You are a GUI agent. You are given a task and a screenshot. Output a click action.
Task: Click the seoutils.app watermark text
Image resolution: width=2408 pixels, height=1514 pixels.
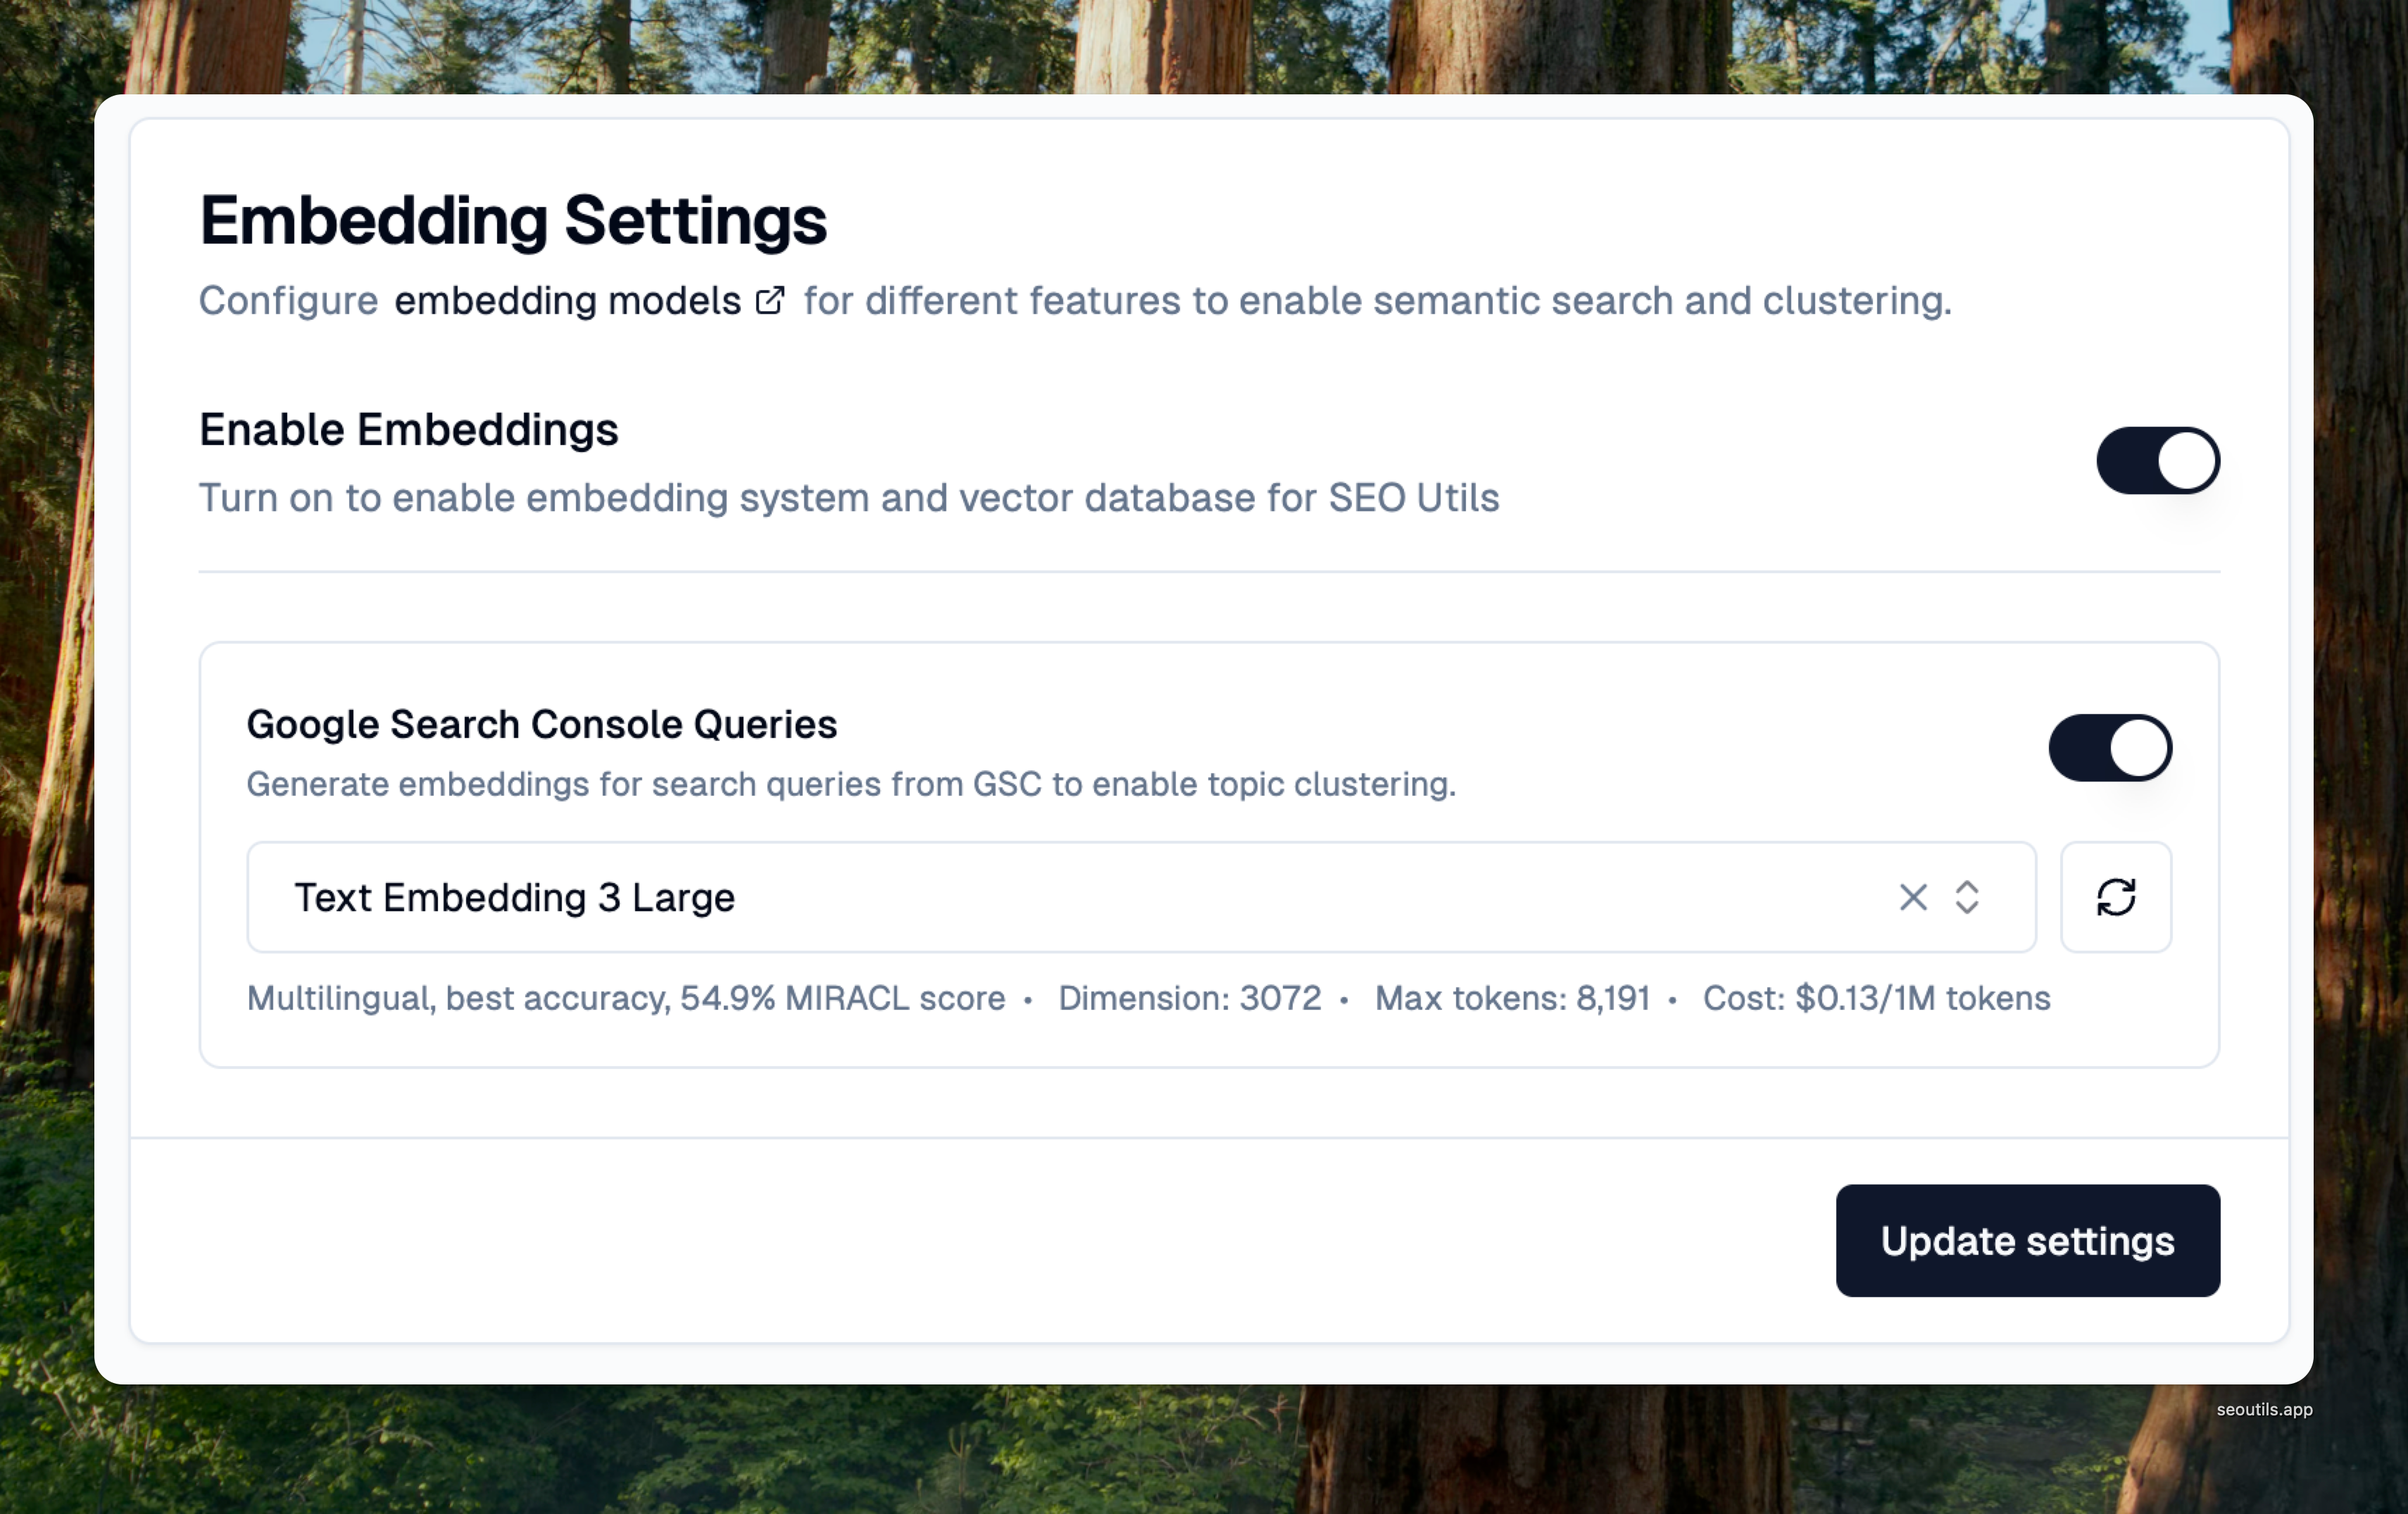2264,1409
